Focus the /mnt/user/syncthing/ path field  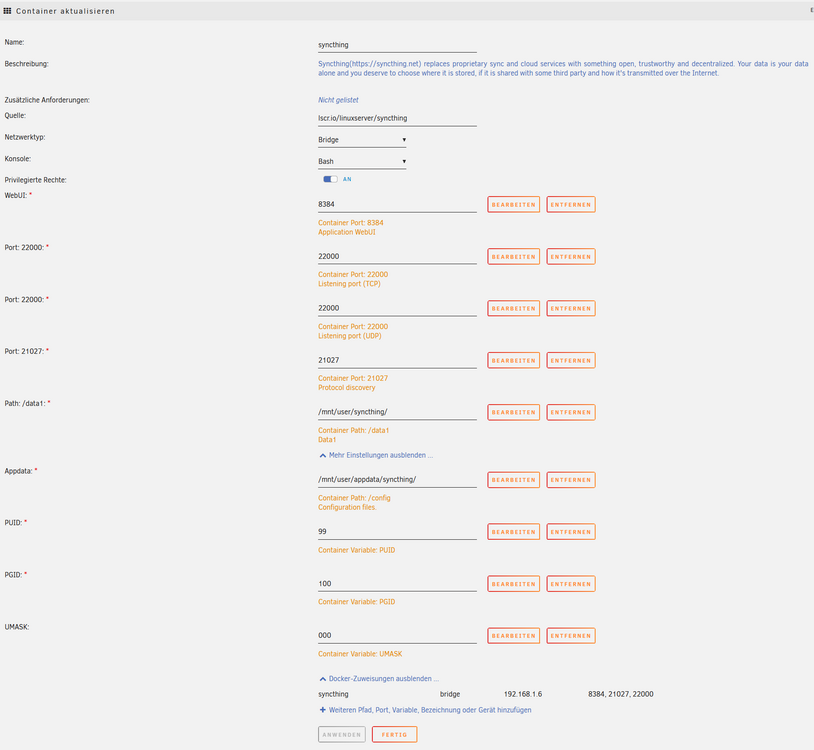tap(397, 412)
